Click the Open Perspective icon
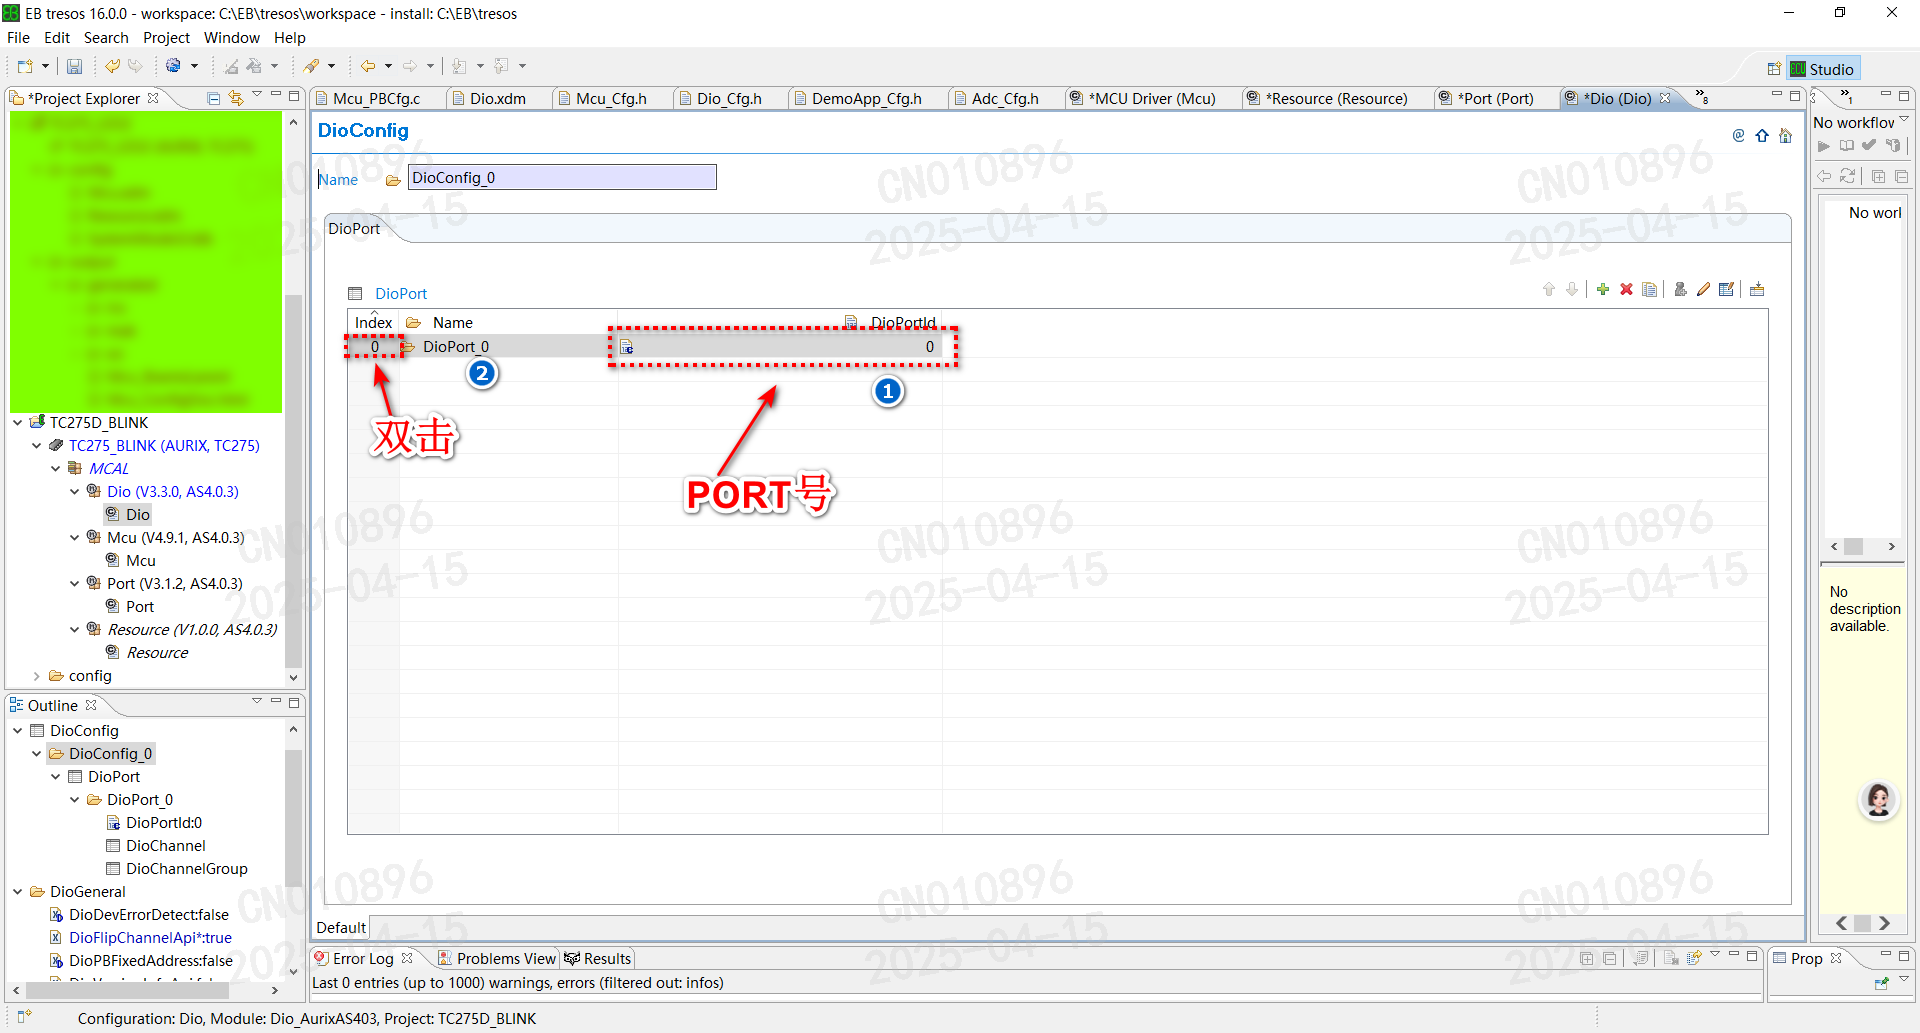The image size is (1920, 1033). tap(1774, 69)
